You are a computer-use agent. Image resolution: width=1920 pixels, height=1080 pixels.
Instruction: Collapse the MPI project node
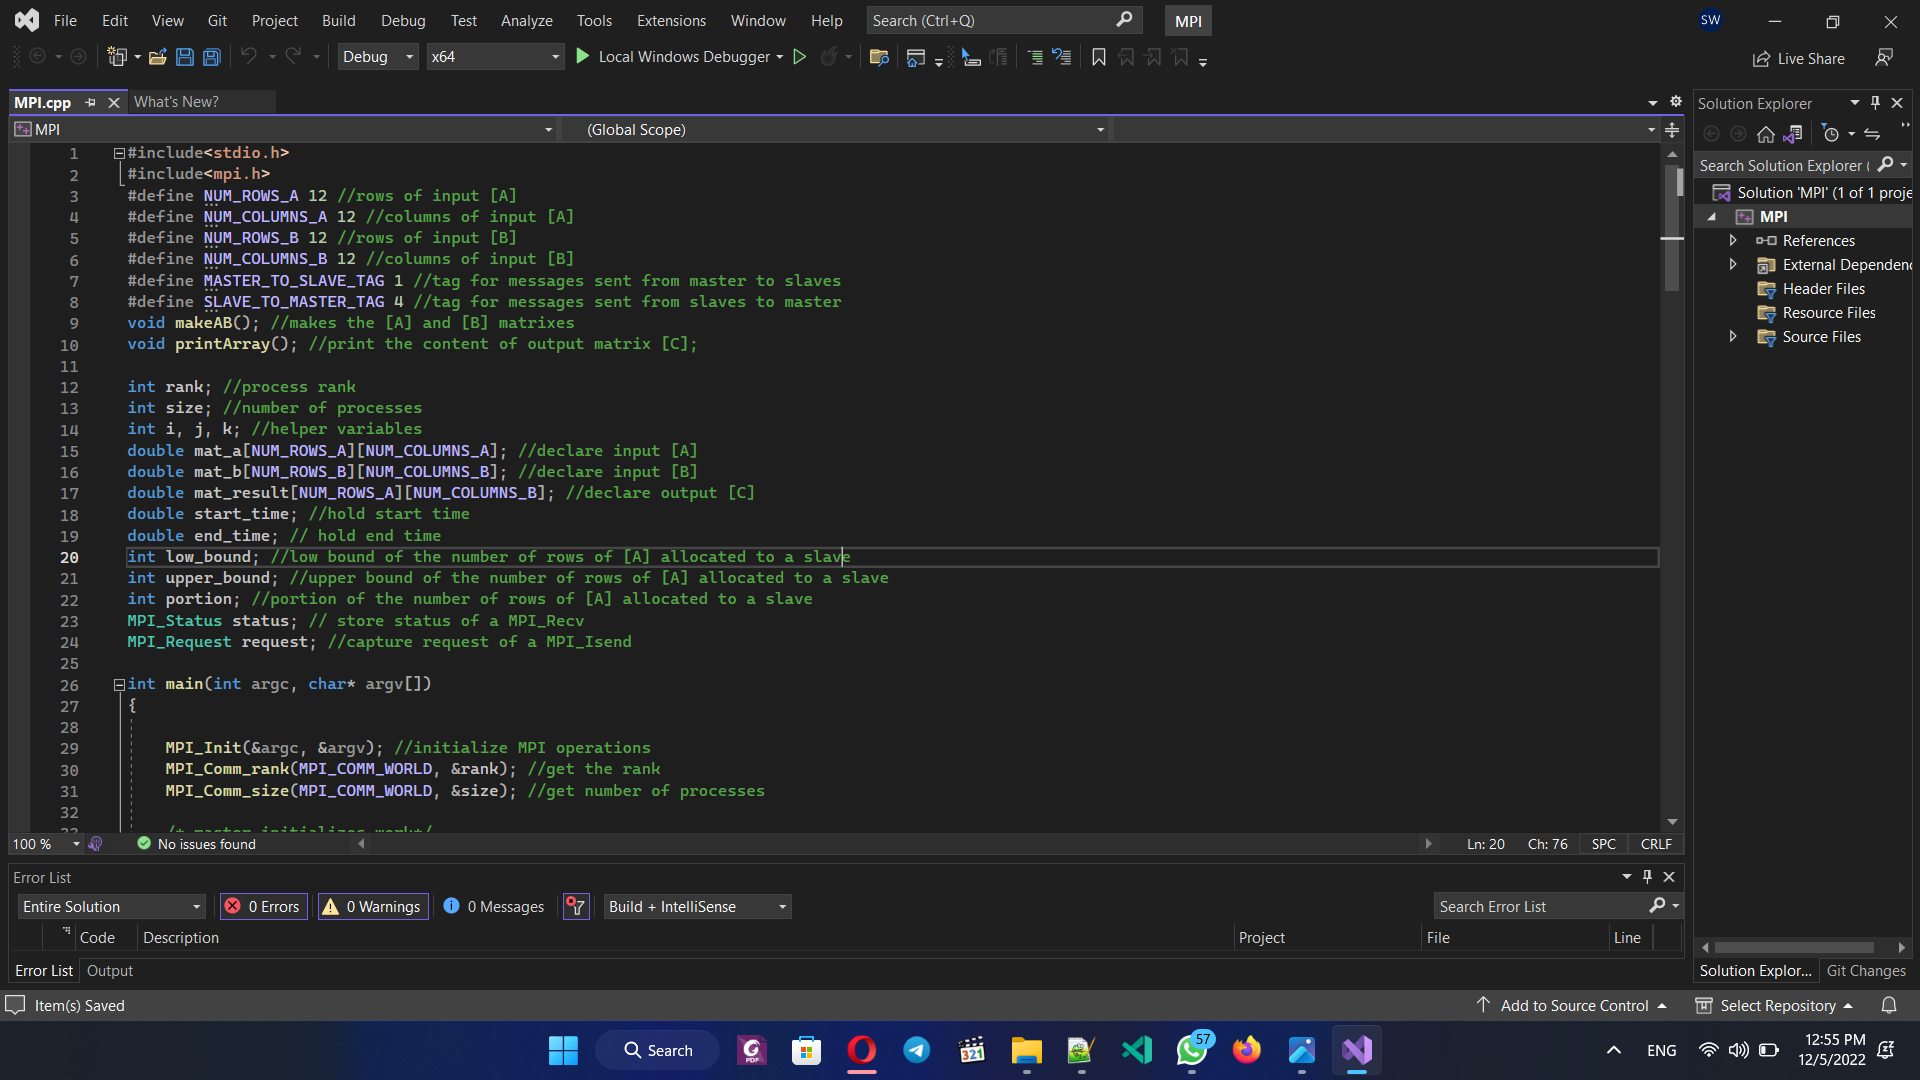1712,217
